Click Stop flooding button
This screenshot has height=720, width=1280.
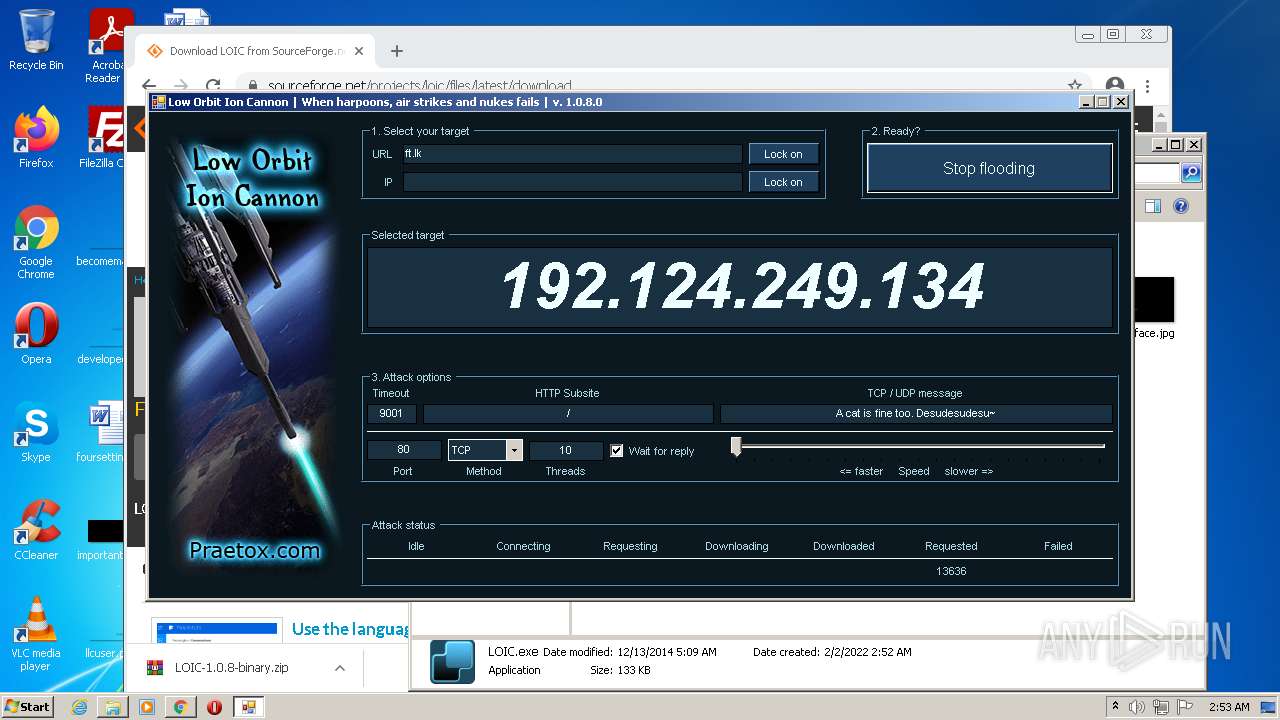(989, 168)
